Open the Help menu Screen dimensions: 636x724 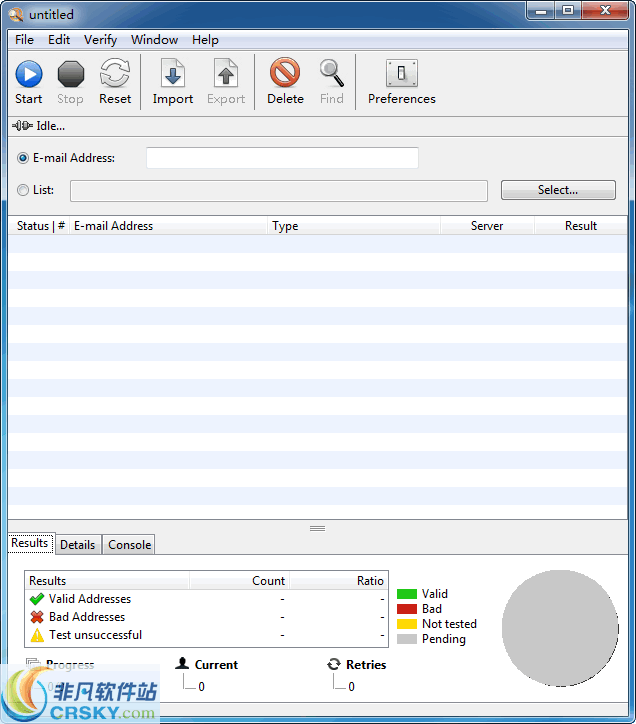click(205, 40)
